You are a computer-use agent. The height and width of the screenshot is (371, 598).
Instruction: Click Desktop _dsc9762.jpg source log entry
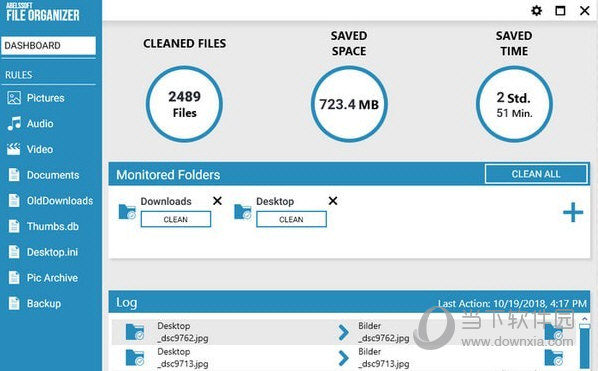pyautogui.click(x=183, y=332)
